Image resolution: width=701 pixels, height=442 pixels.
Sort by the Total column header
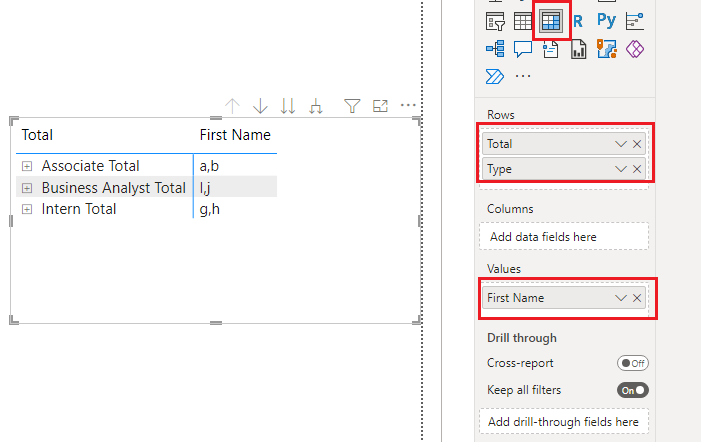point(37,135)
